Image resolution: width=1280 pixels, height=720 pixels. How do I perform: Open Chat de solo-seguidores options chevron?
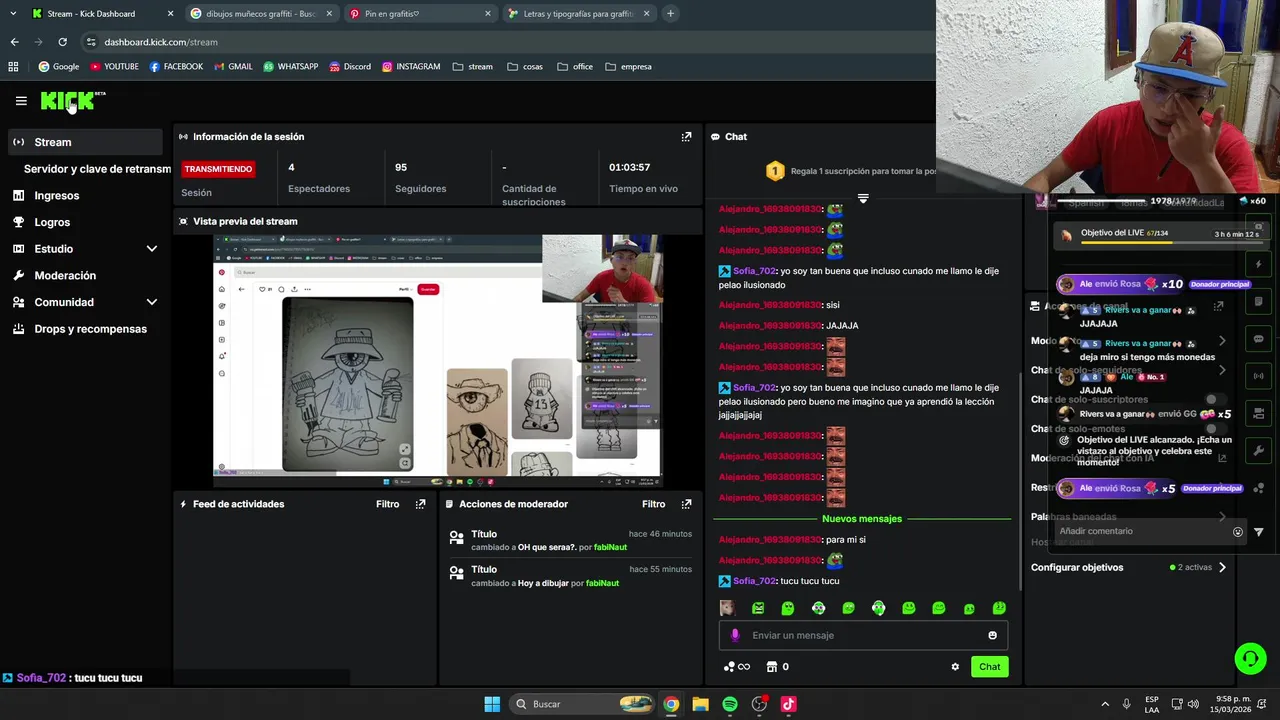(1222, 370)
